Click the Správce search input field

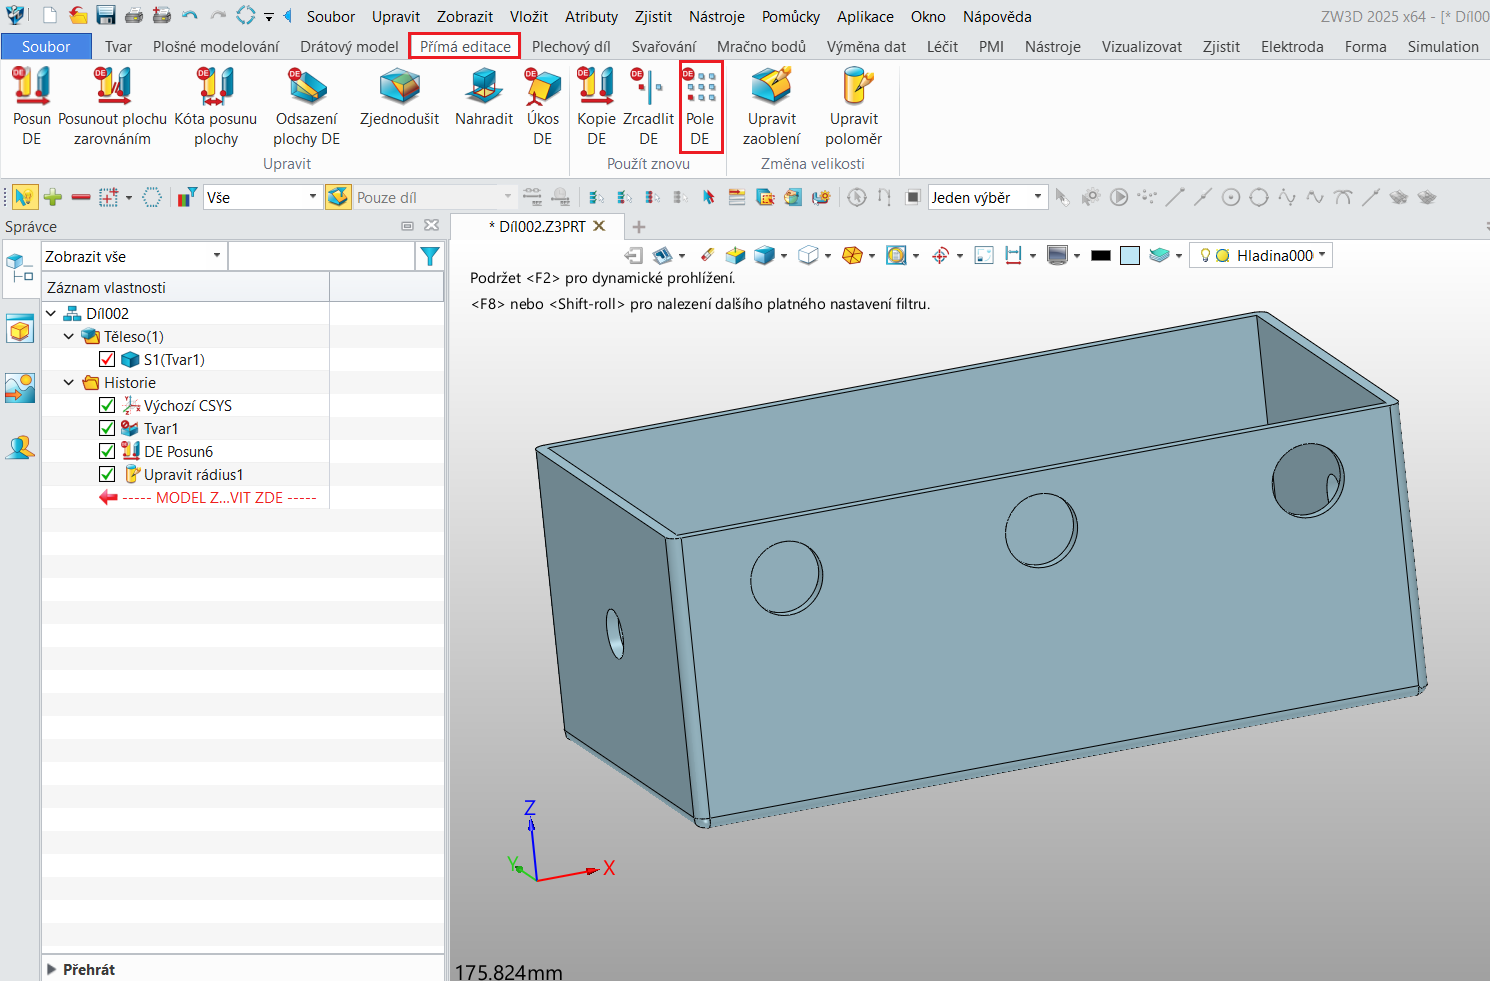click(x=321, y=256)
